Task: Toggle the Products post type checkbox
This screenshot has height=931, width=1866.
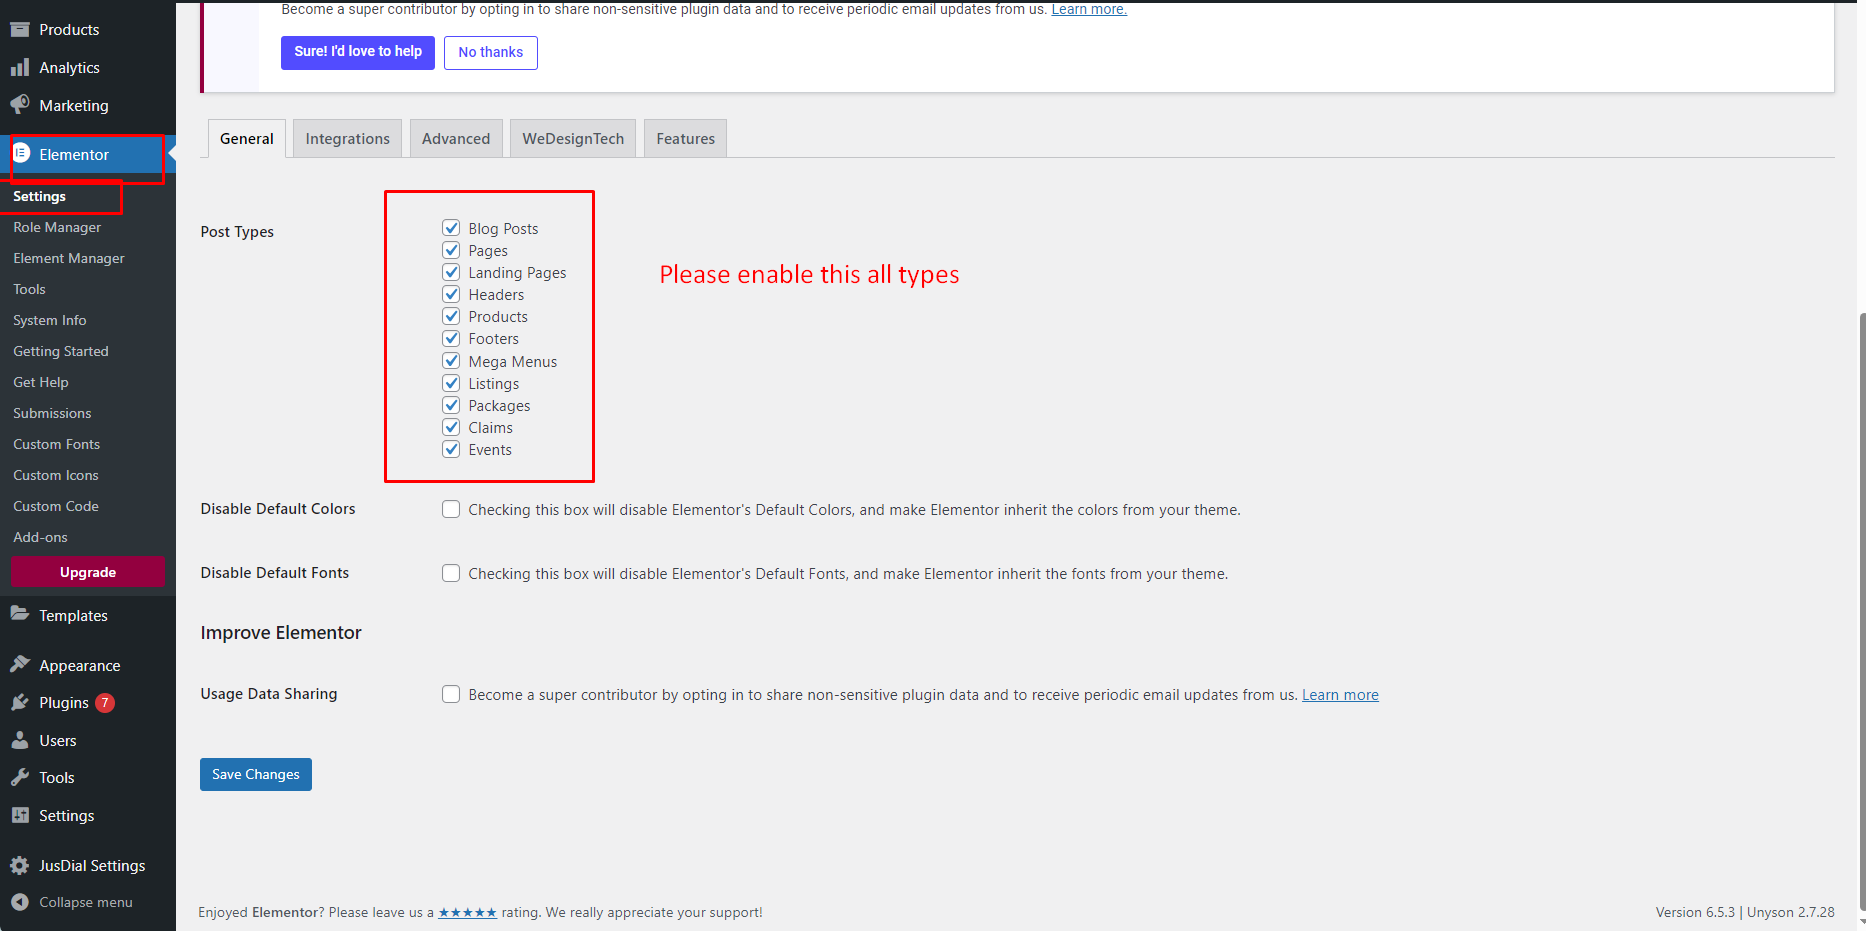Action: (x=451, y=316)
